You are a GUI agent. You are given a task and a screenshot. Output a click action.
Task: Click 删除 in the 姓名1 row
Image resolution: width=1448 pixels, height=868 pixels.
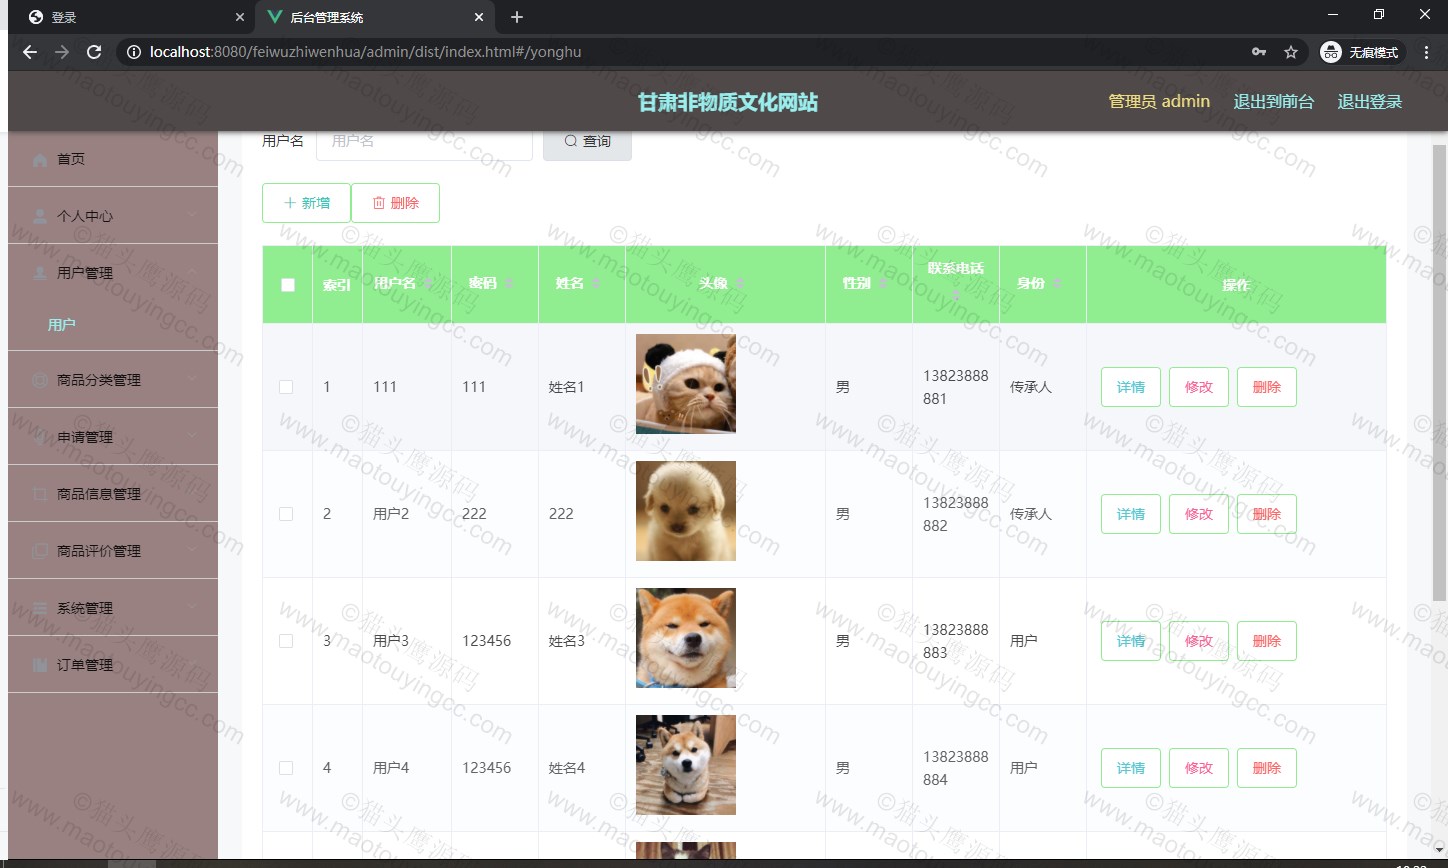(x=1267, y=387)
